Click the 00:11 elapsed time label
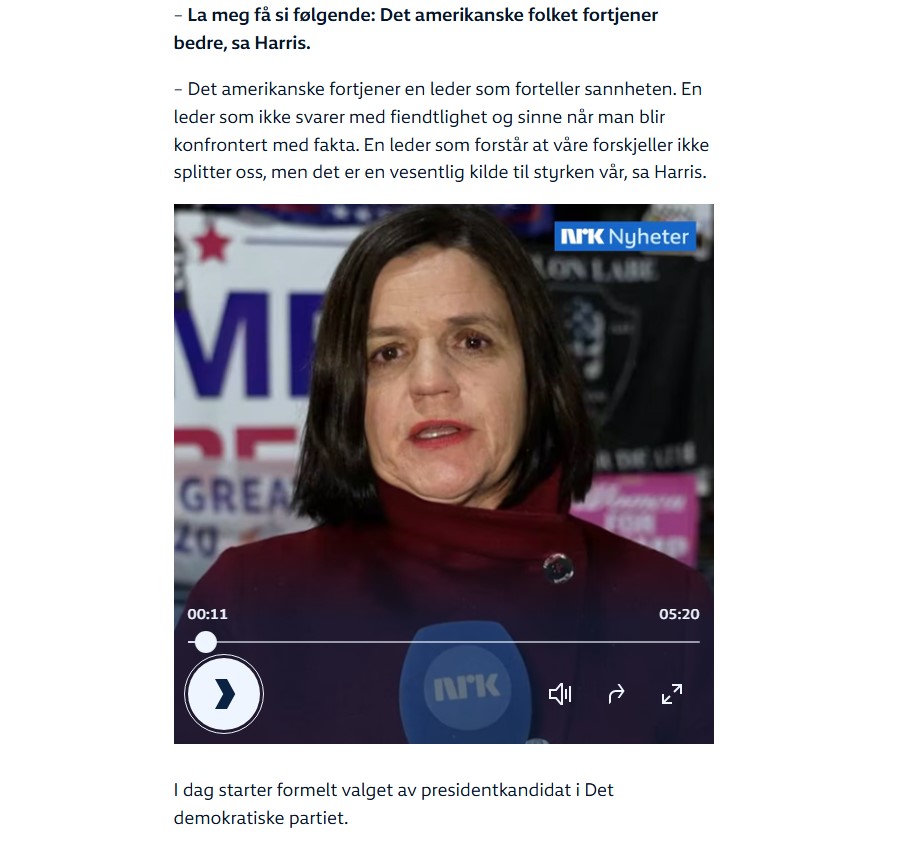 tap(207, 614)
